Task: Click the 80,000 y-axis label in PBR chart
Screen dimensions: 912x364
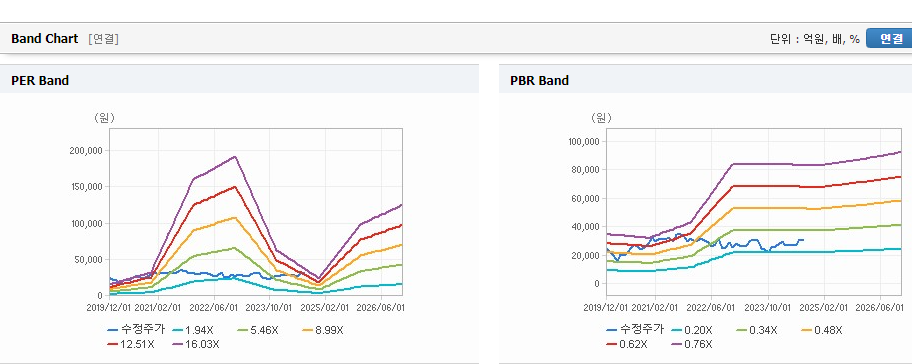Action: (586, 170)
